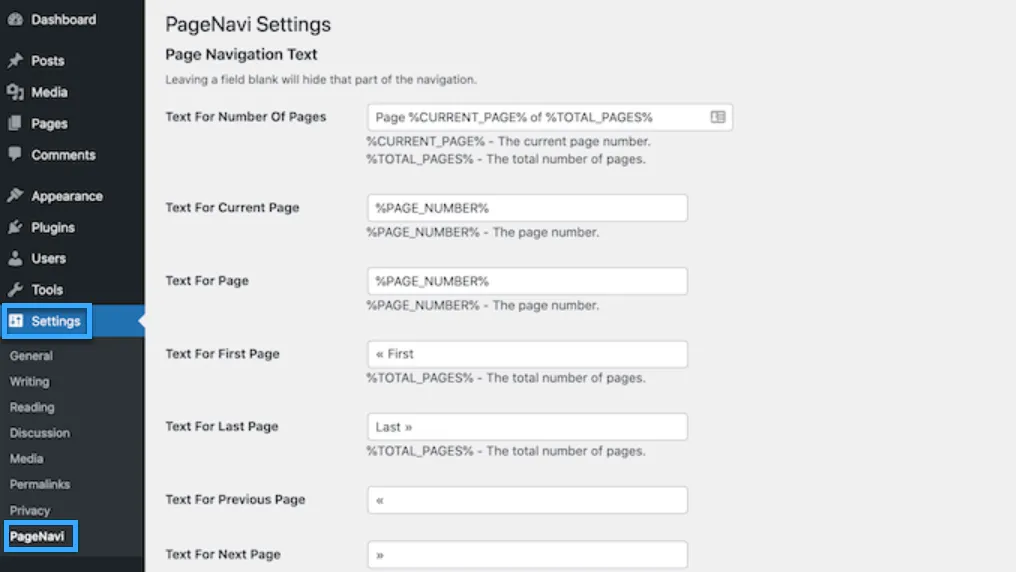The height and width of the screenshot is (572, 1016).
Task: Click the Comments speech bubble icon
Action: point(16,154)
